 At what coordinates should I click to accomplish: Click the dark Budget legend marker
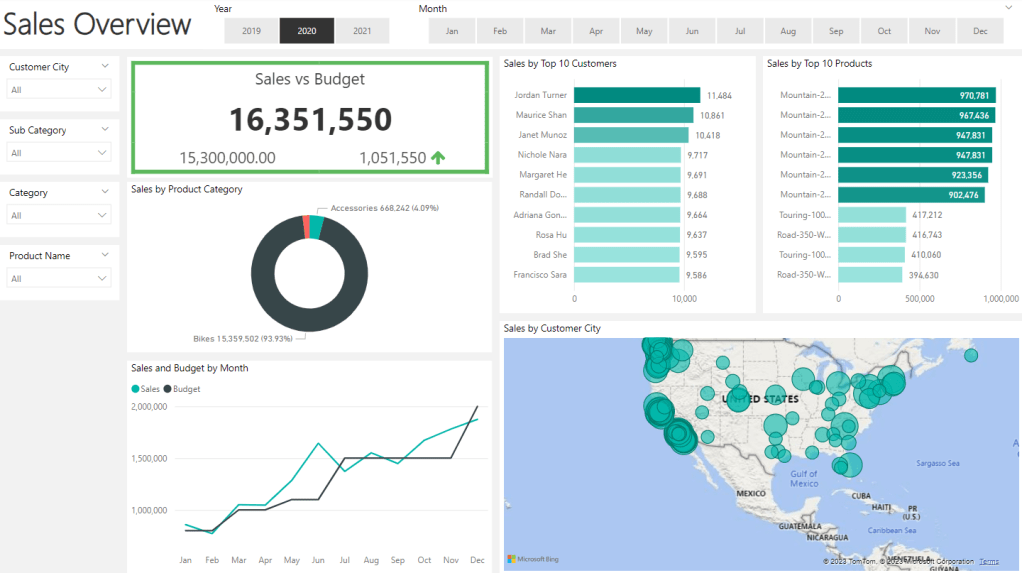tap(167, 388)
